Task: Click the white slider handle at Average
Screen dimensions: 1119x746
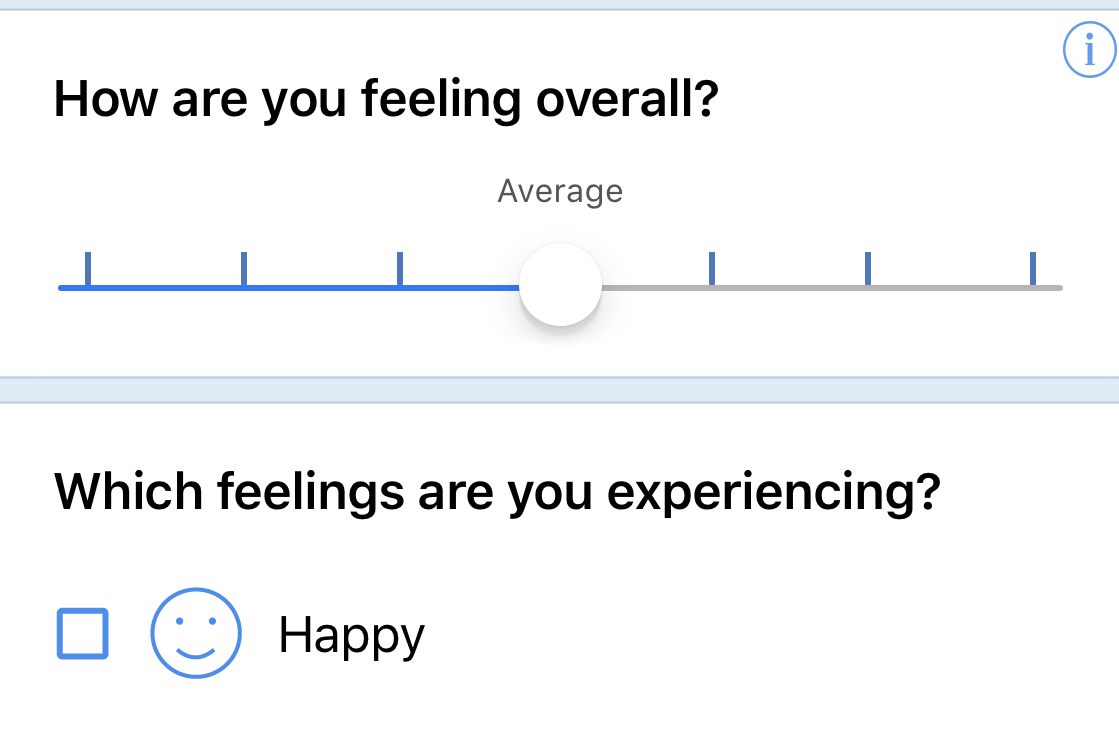Action: coord(560,285)
